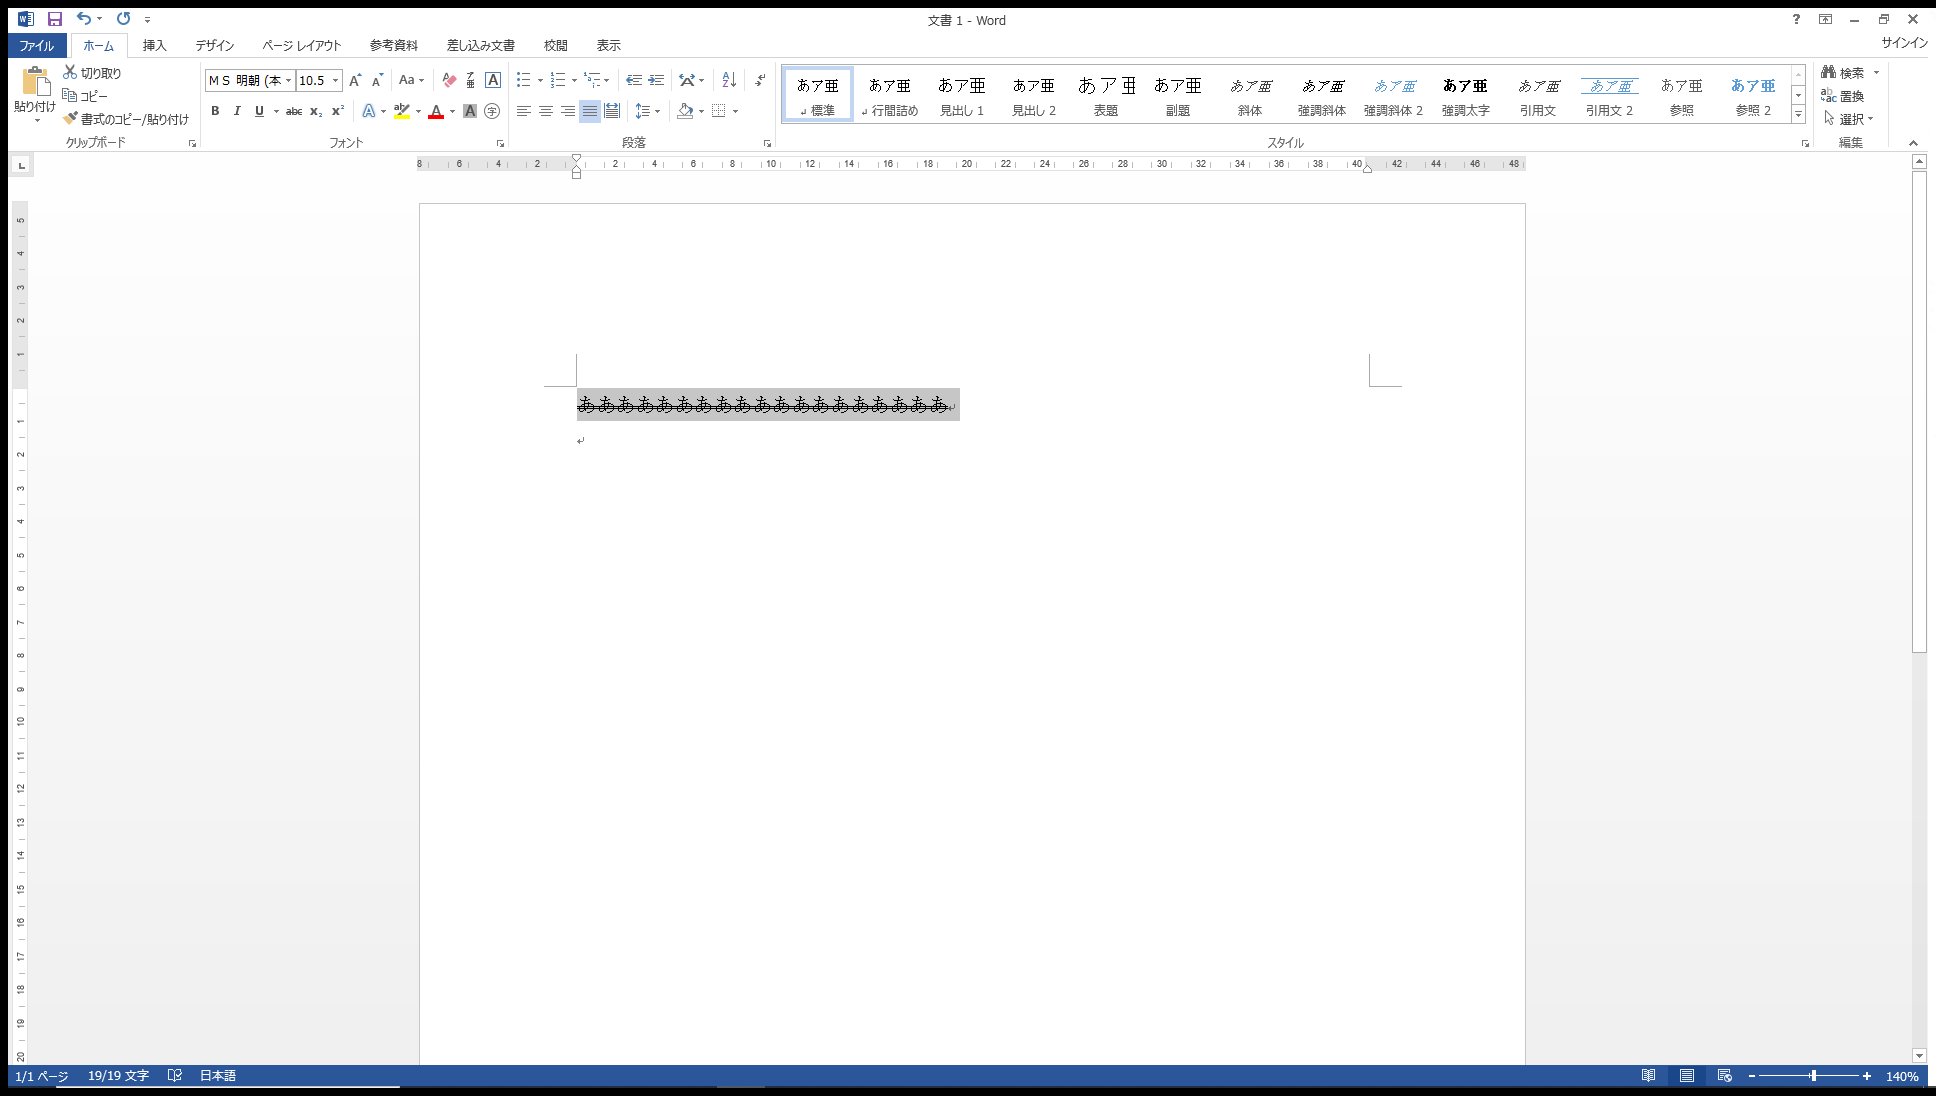Open Word help with the question mark
This screenshot has height=1096, width=1936.
tap(1796, 19)
